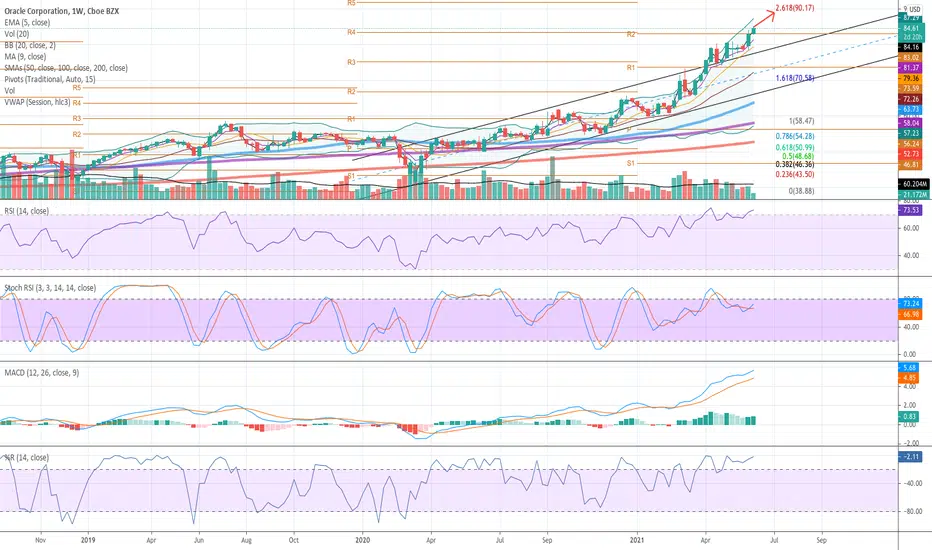Select the Vol (20) indicator legend

pos(17,34)
